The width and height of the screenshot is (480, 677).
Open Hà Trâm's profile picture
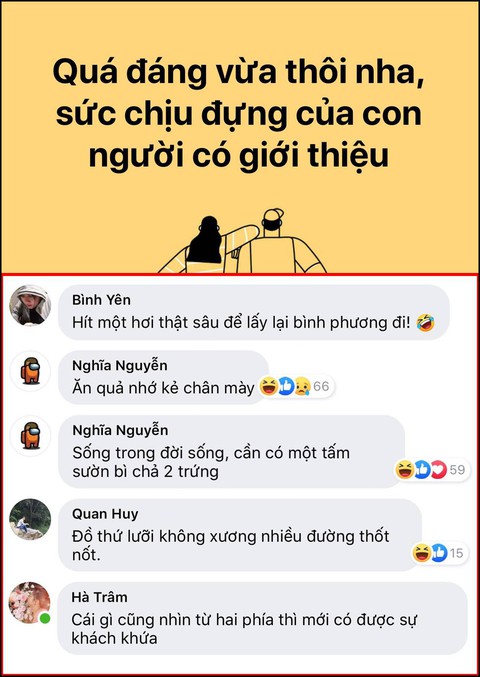coord(30,603)
